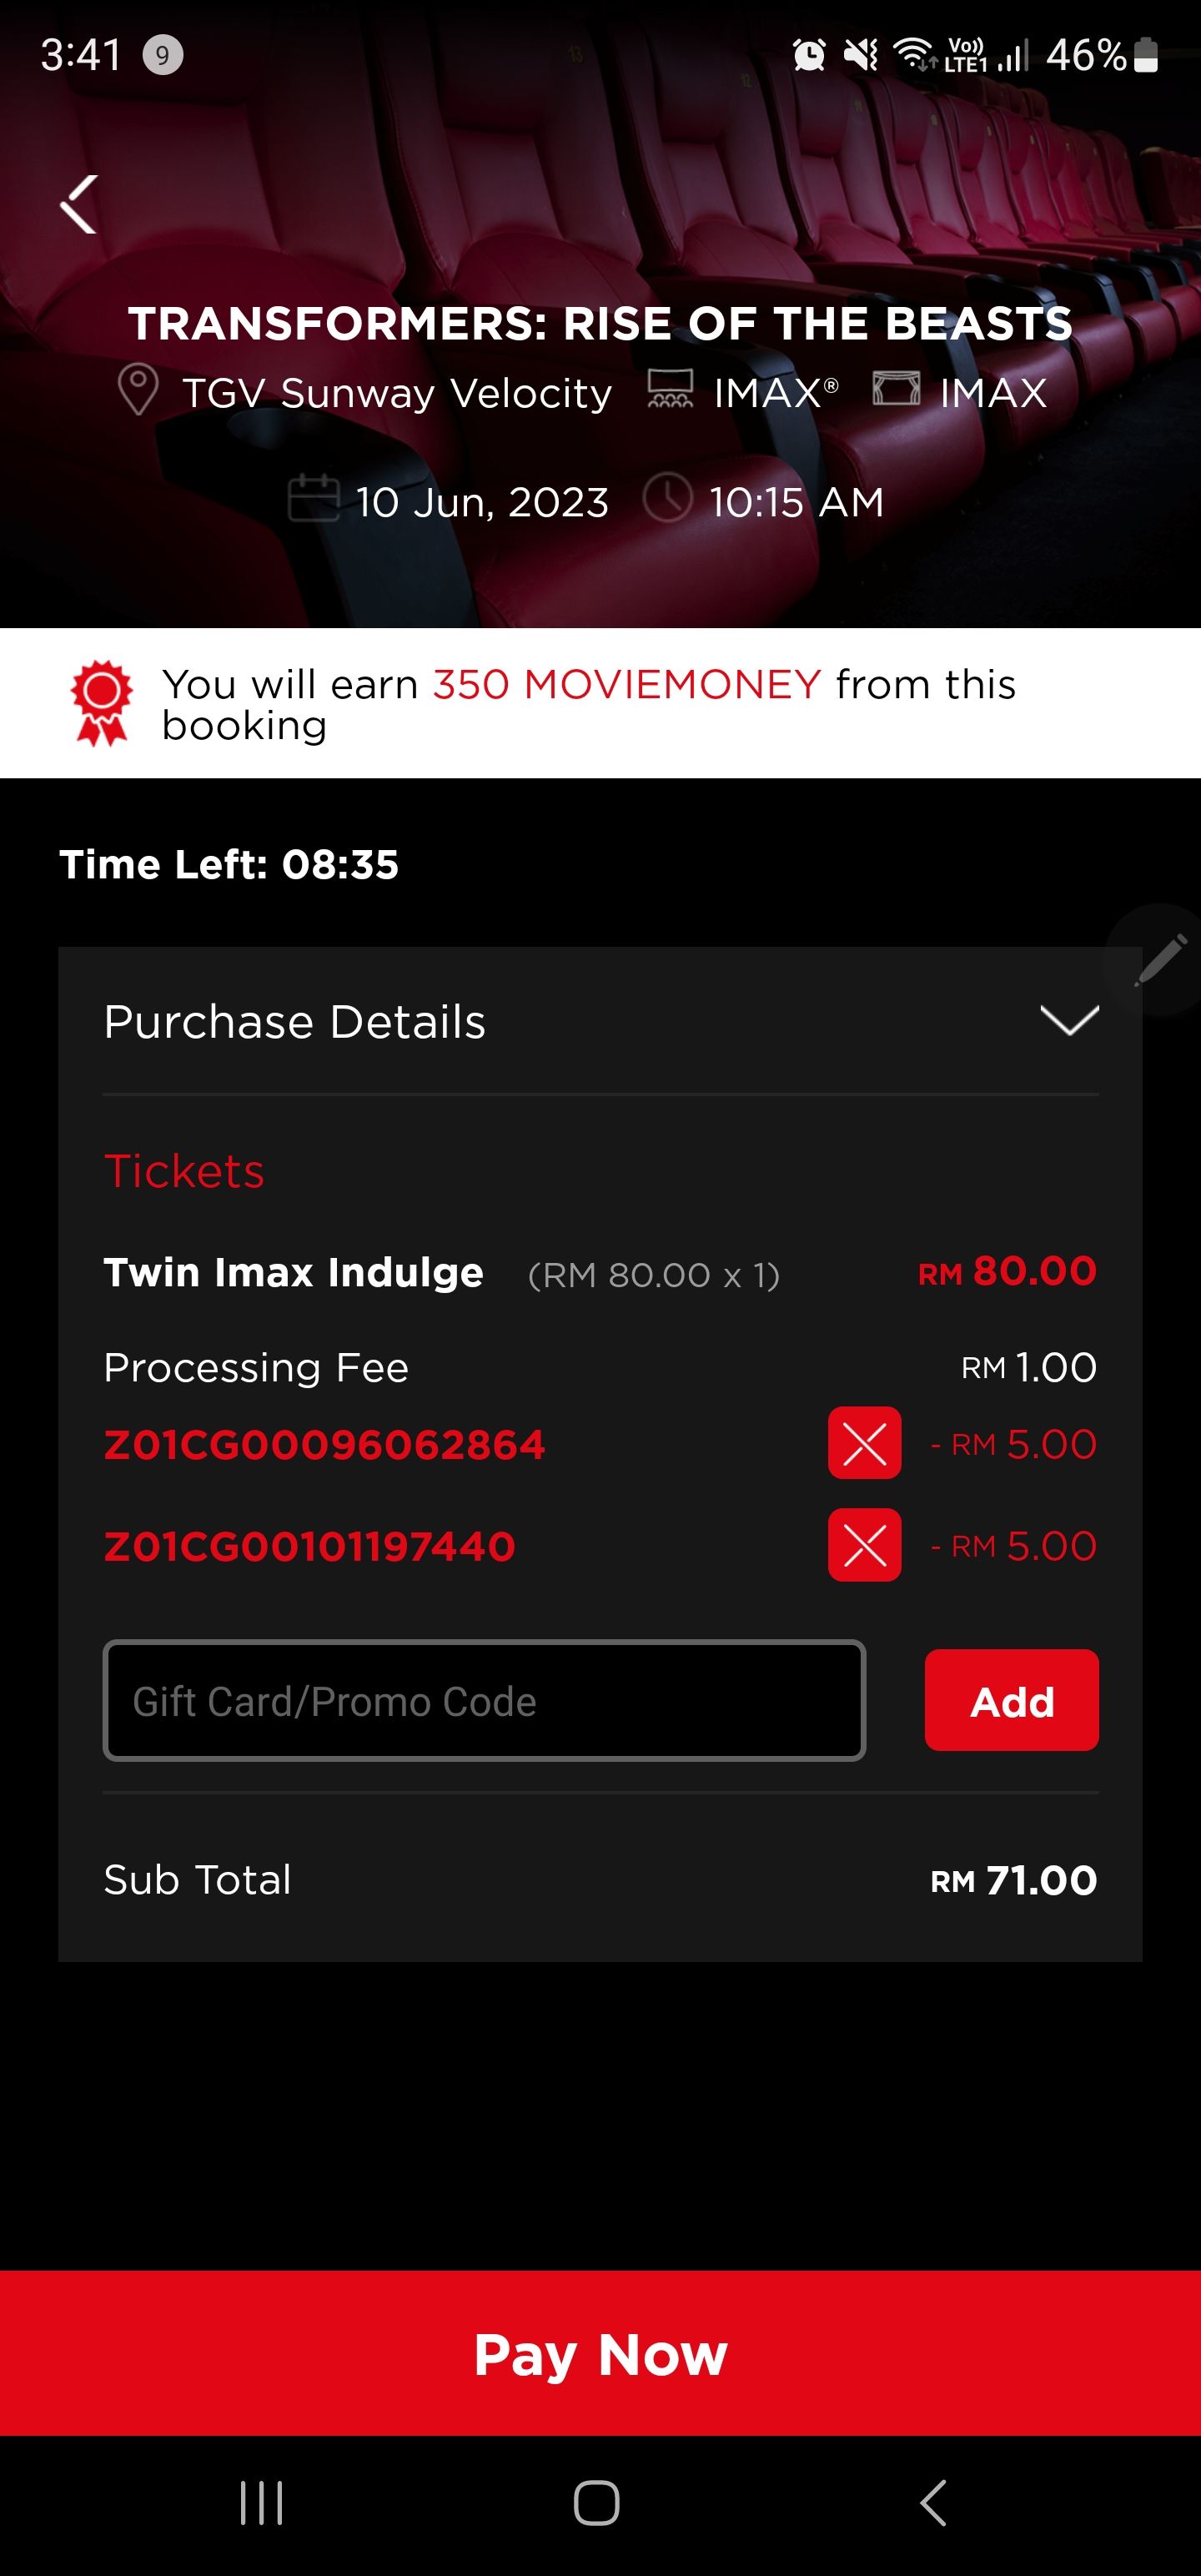
Task: Tap the showtime clock icon
Action: tap(667, 498)
